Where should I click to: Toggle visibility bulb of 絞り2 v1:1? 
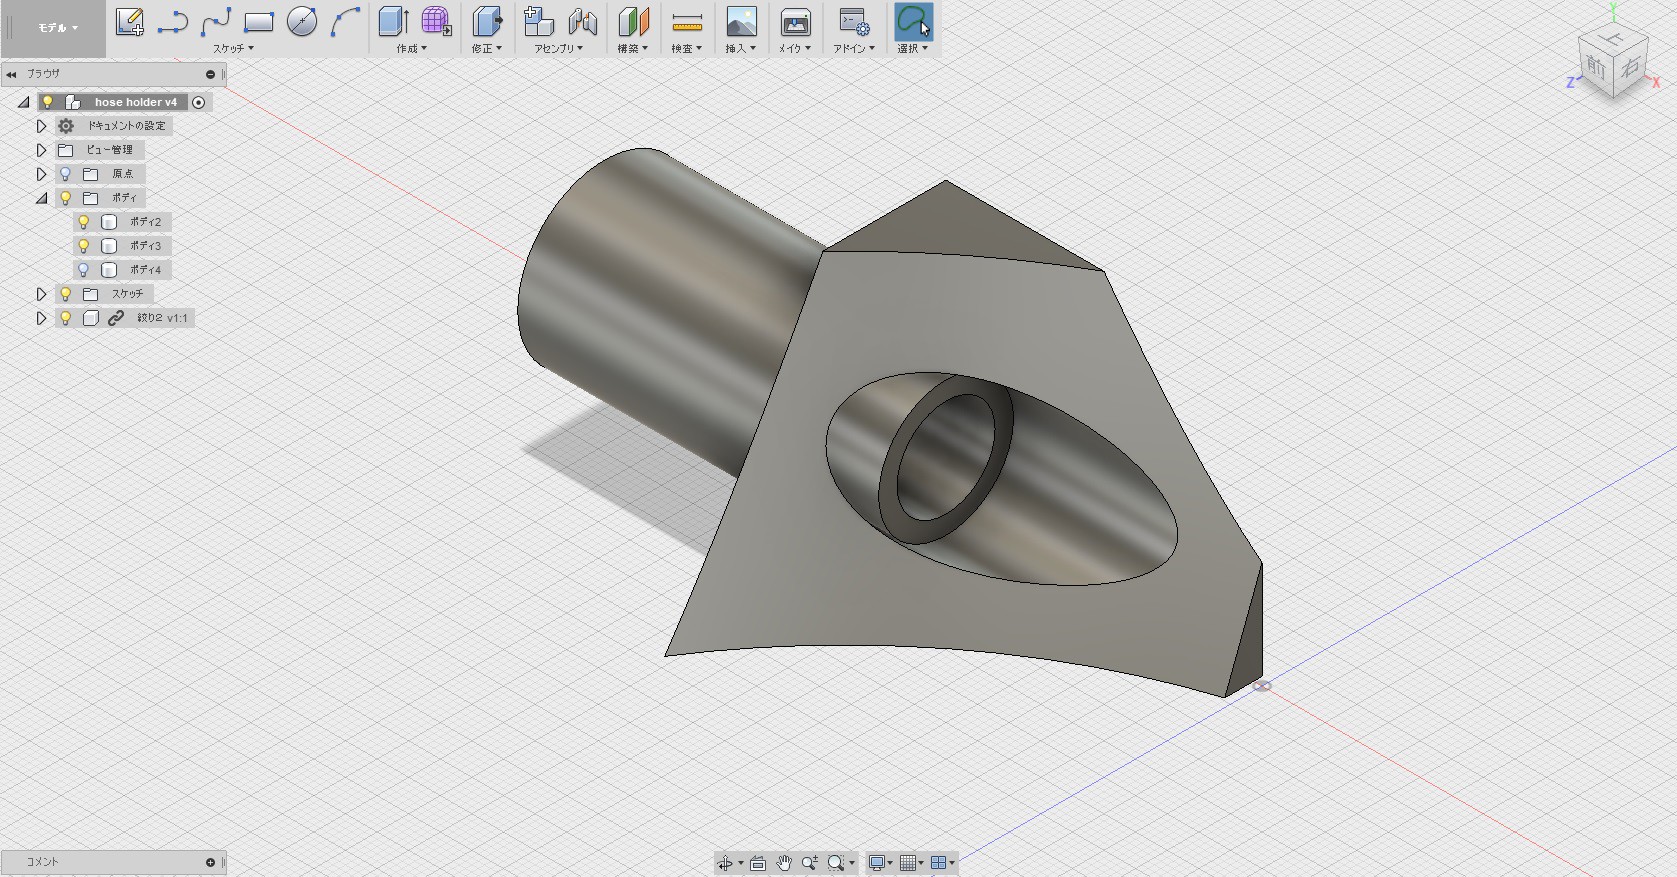[66, 318]
